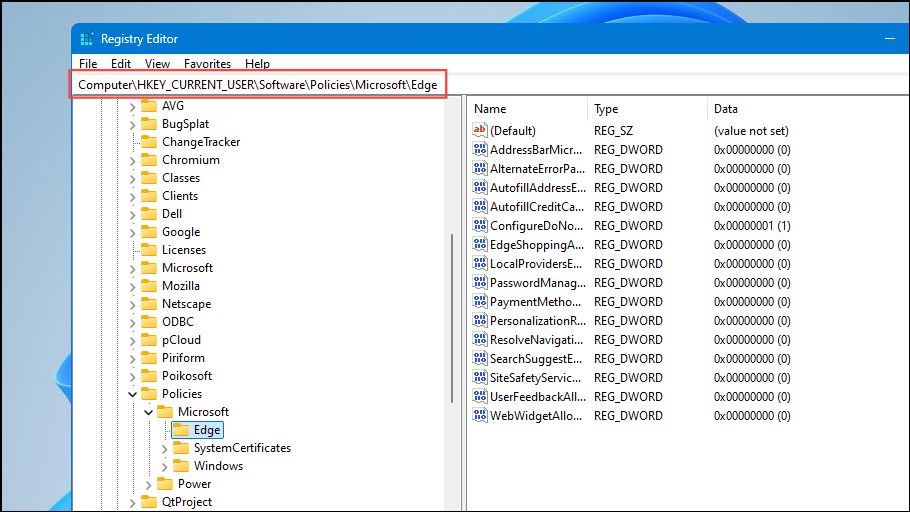910x512 pixels.
Task: Collapse the Microsoft key under Policies
Action: [149, 412]
